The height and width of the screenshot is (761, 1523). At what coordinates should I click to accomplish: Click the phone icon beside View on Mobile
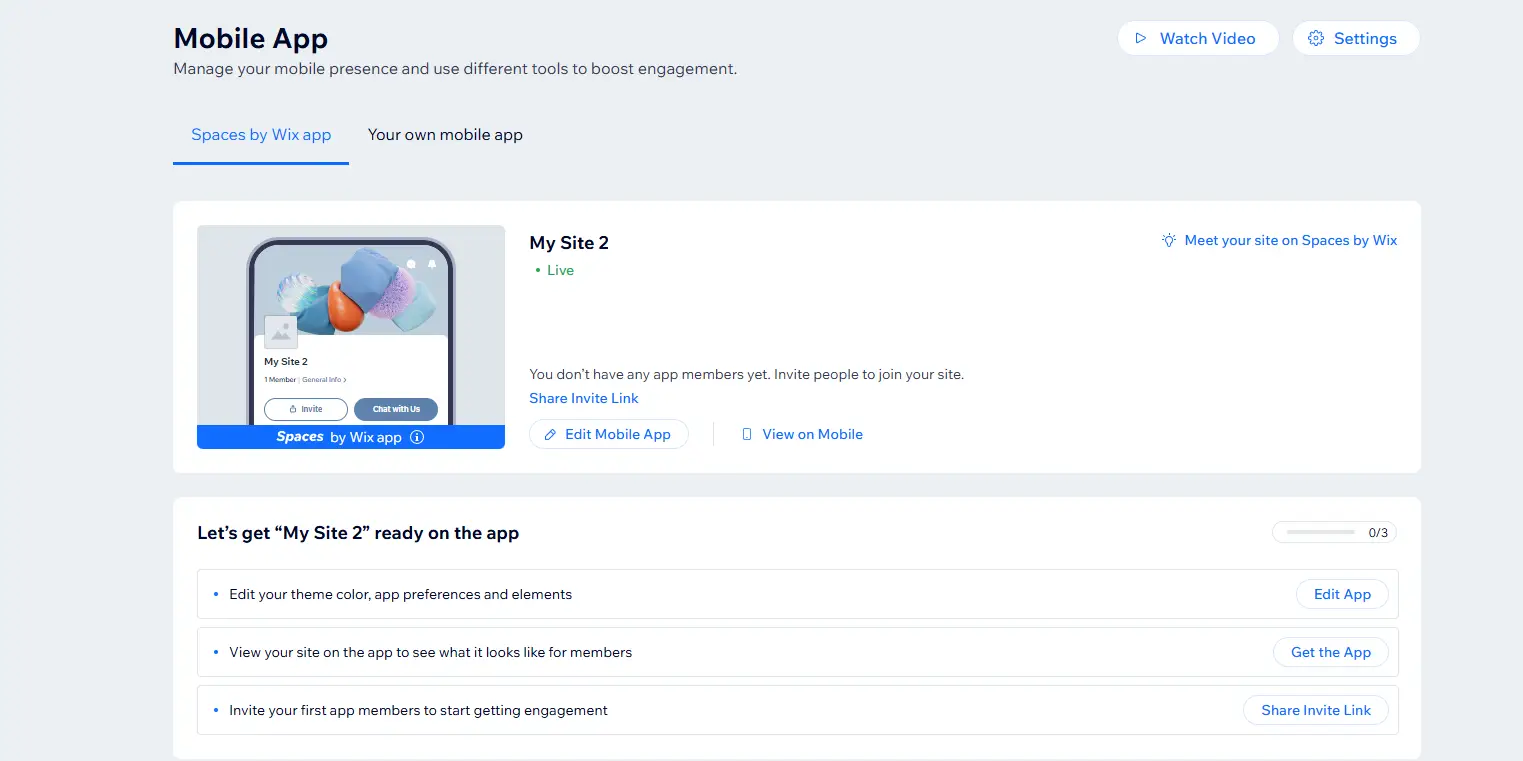747,434
